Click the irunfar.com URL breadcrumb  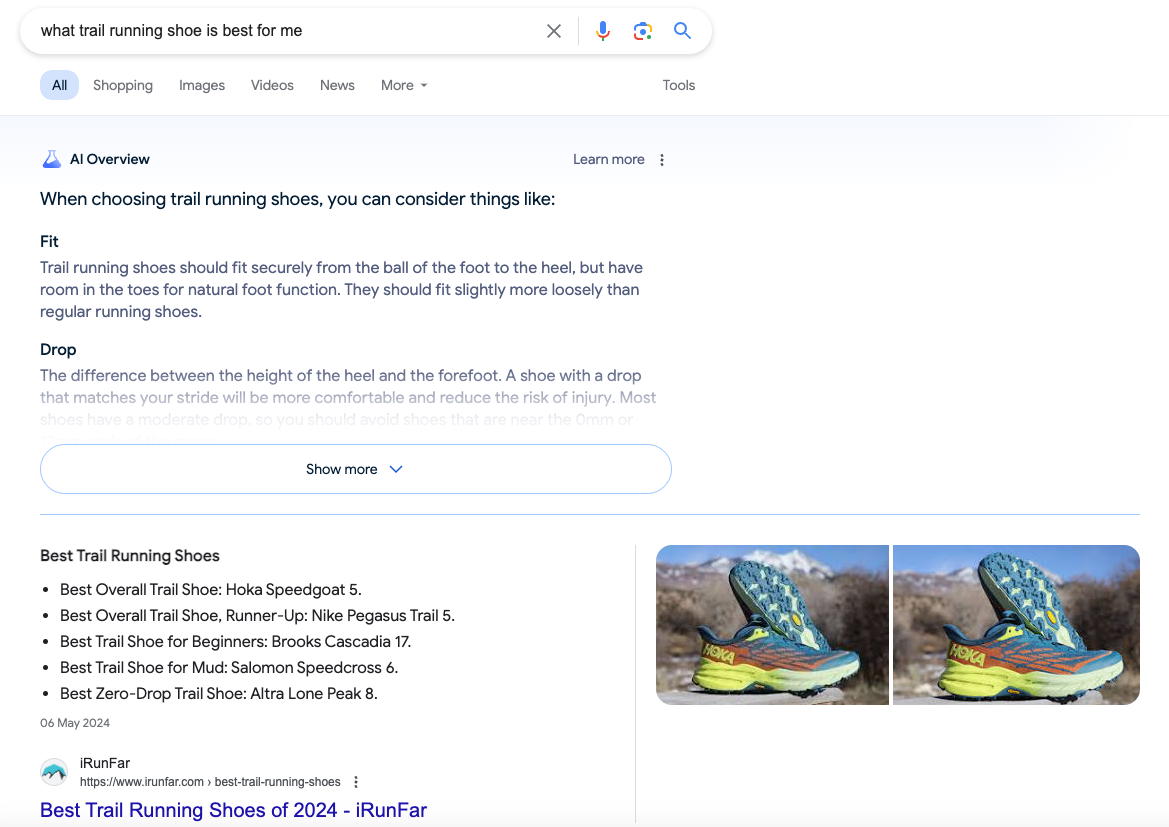210,782
